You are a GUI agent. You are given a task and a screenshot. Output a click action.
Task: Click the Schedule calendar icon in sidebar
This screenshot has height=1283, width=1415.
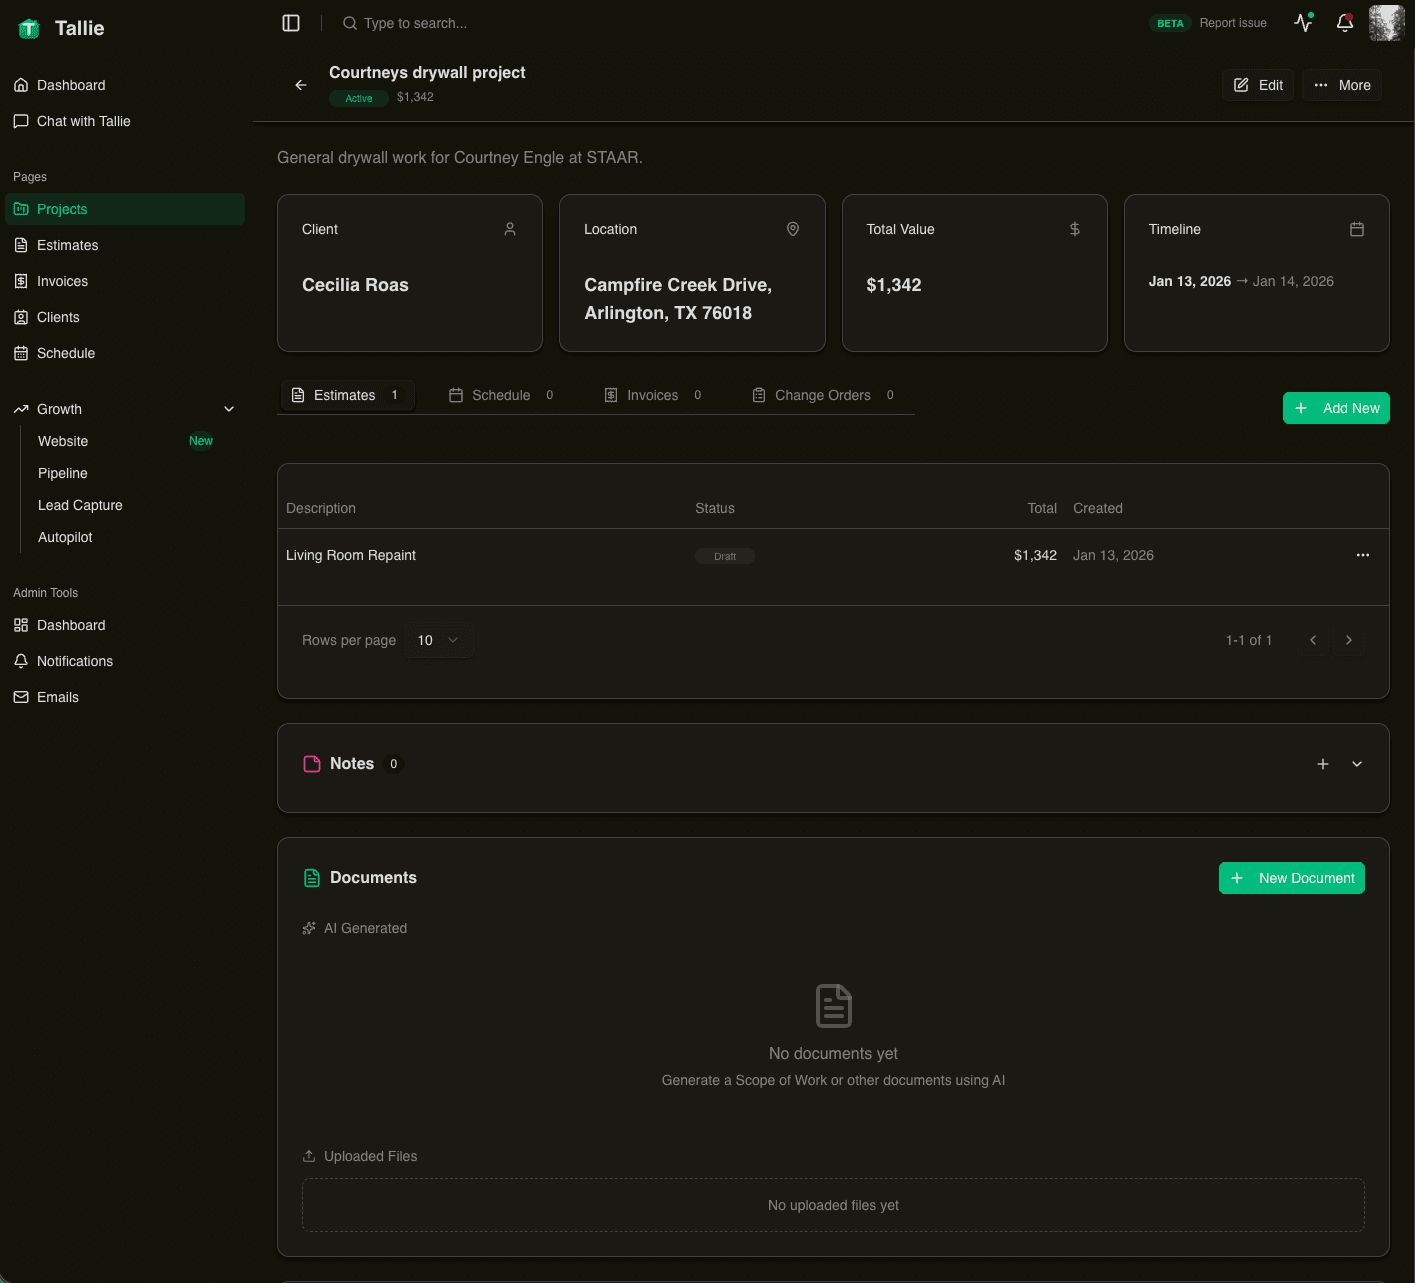(22, 353)
